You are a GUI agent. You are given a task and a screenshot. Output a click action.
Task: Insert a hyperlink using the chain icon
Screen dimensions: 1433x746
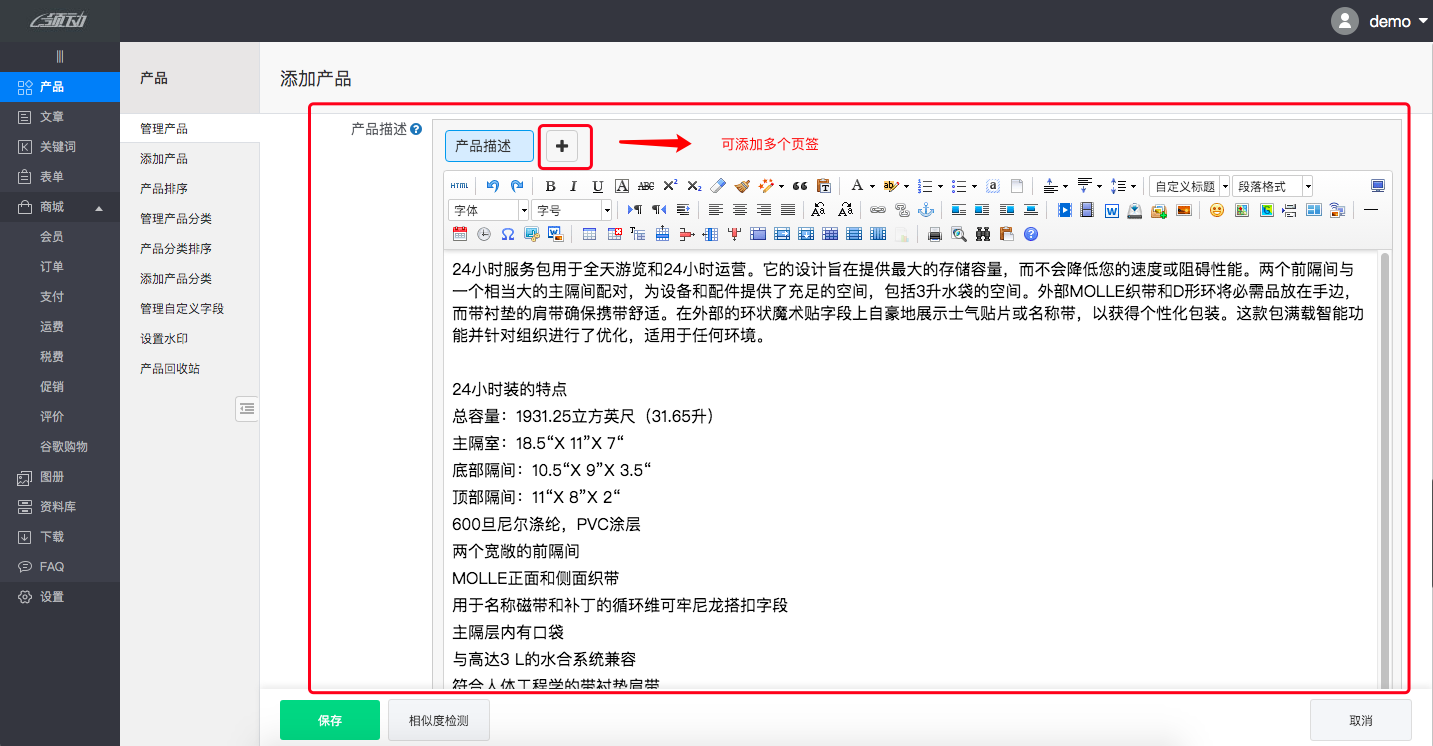coord(877,210)
